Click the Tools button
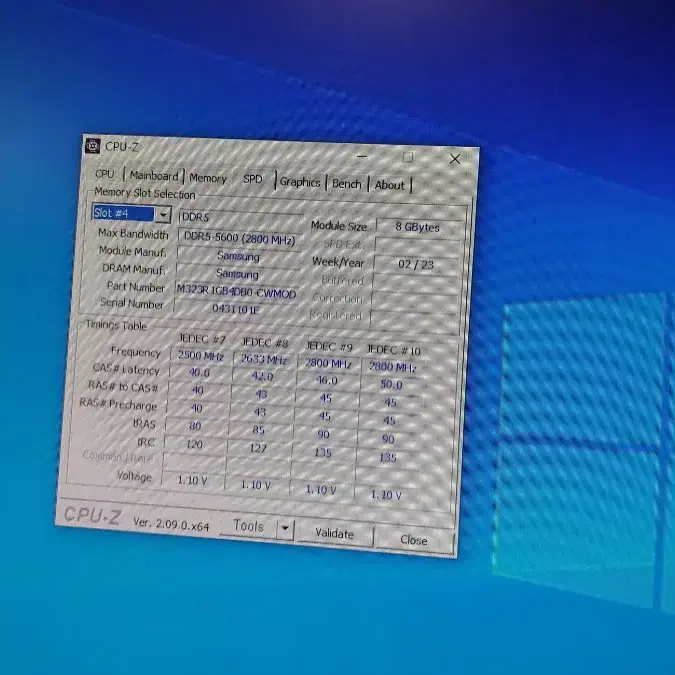This screenshot has height=675, width=675. [248, 526]
